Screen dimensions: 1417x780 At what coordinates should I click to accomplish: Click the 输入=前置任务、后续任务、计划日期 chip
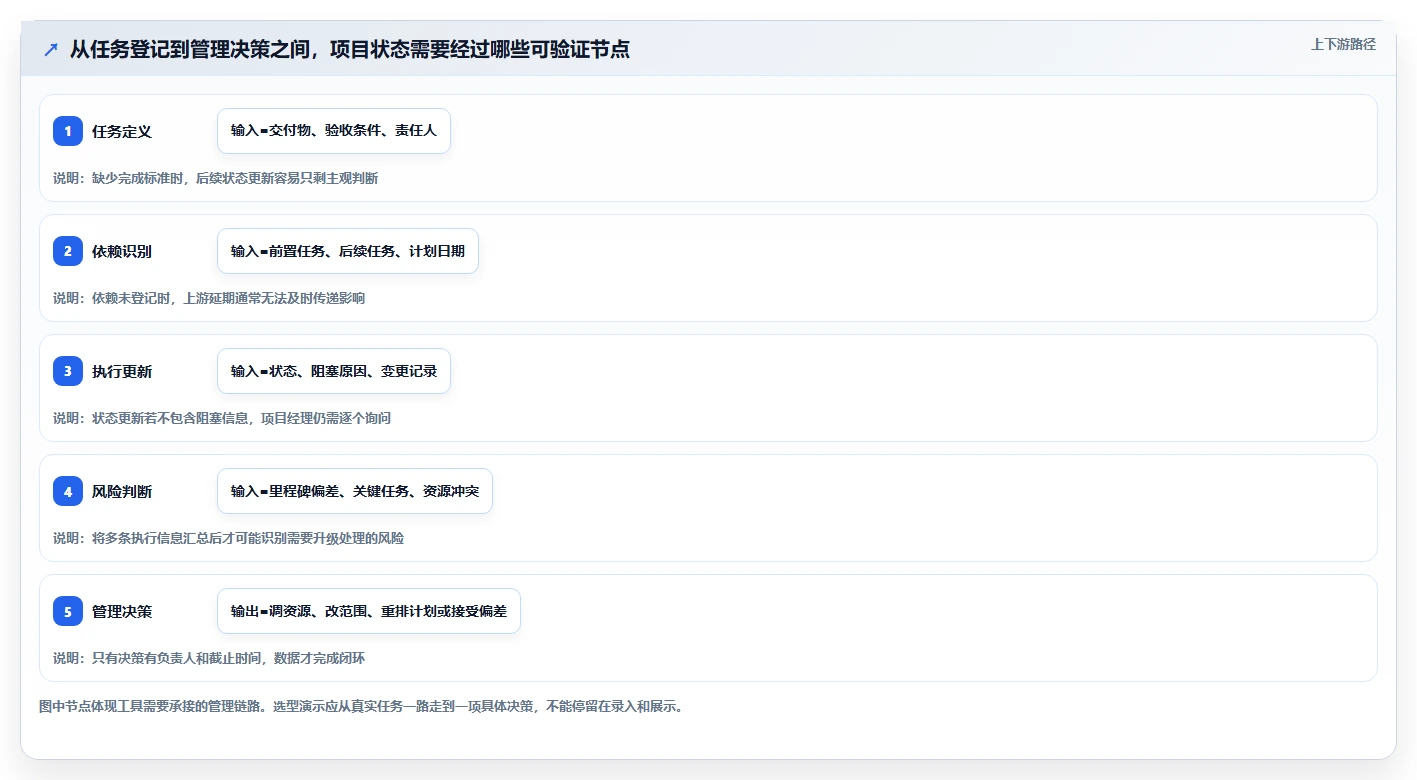pos(348,251)
